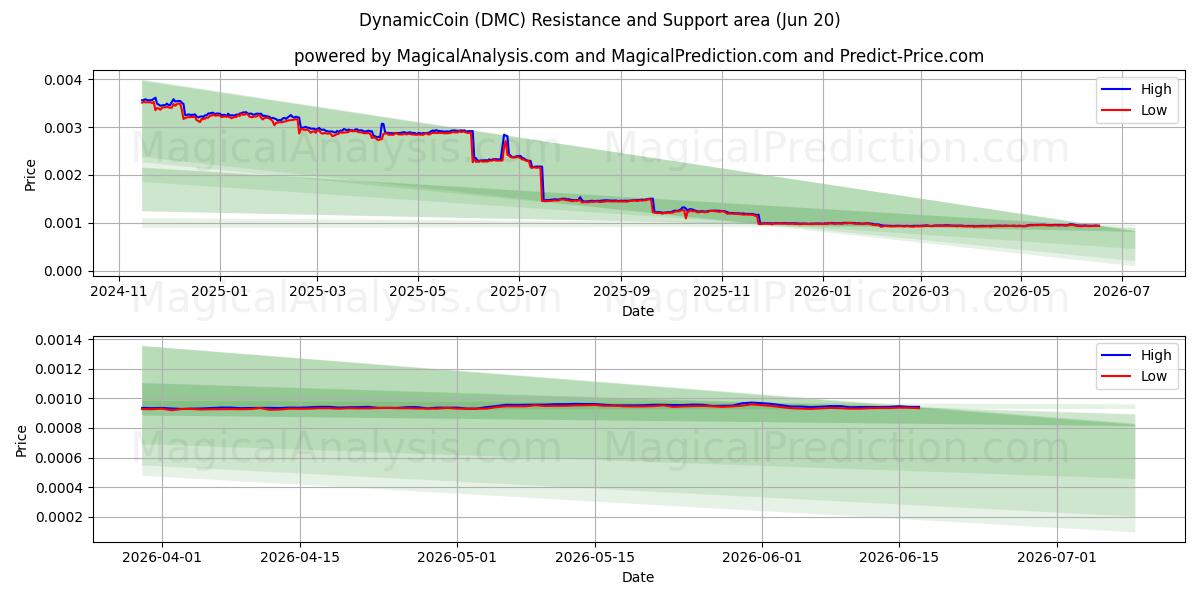1200x600 pixels.
Task: Click the 2026-05 tick label
Action: (x=1021, y=291)
